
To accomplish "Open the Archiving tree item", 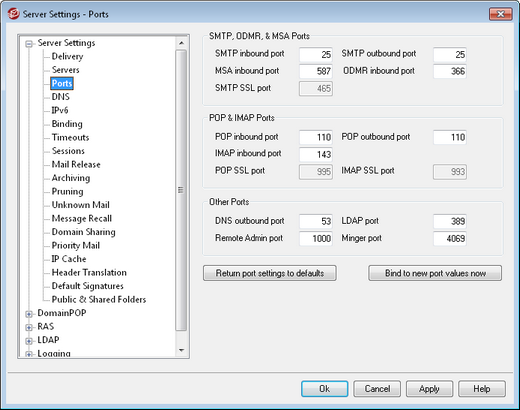I will (71, 178).
